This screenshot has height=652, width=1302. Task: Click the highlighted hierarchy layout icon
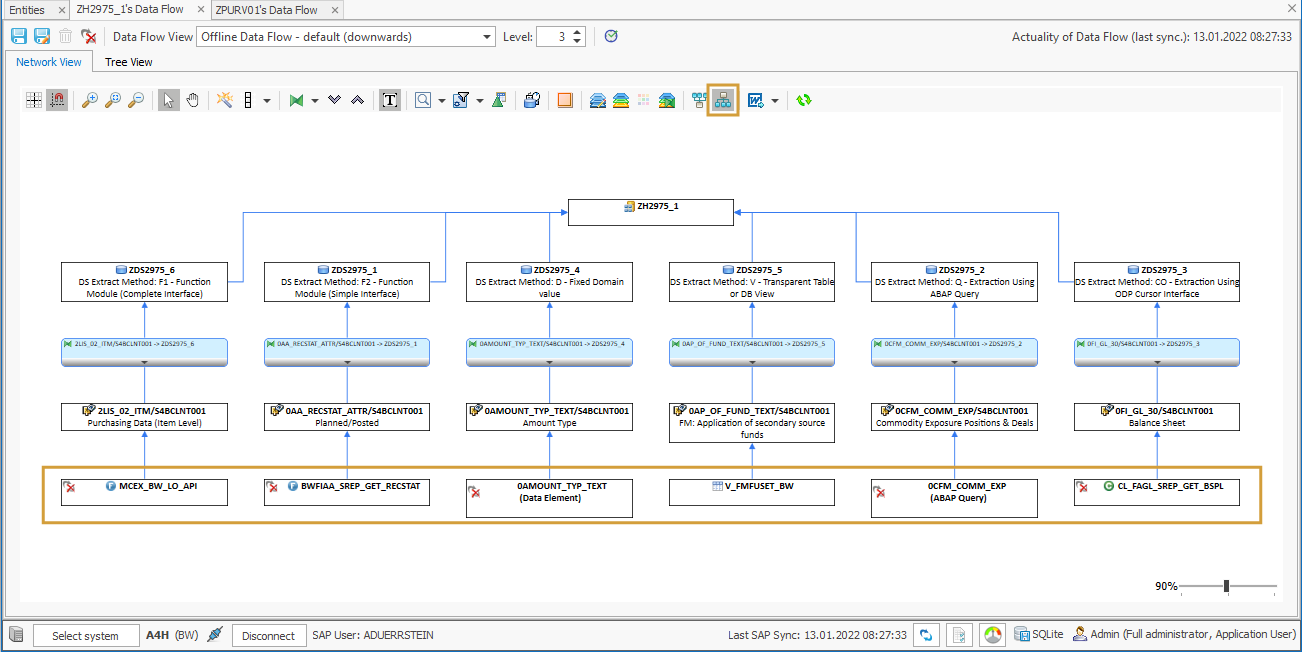coord(723,100)
